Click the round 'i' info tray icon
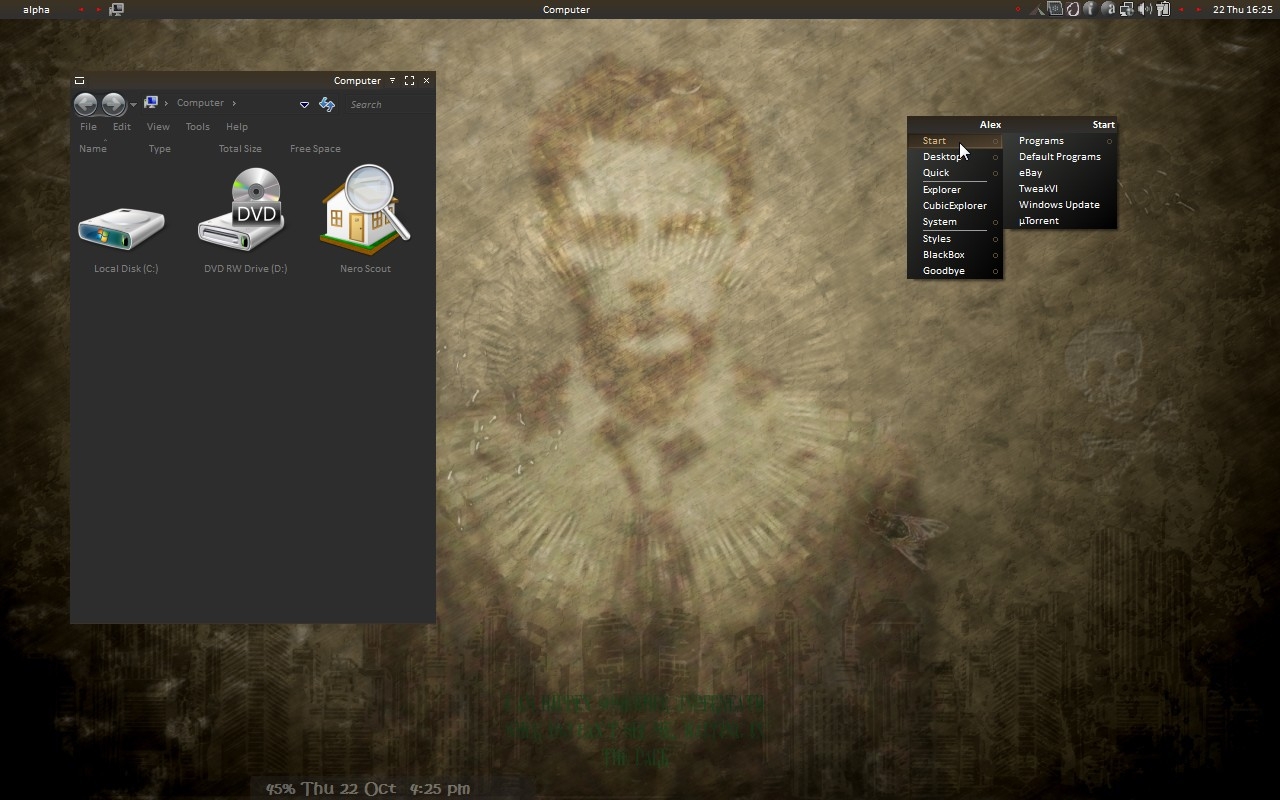This screenshot has width=1280, height=800. (1090, 9)
